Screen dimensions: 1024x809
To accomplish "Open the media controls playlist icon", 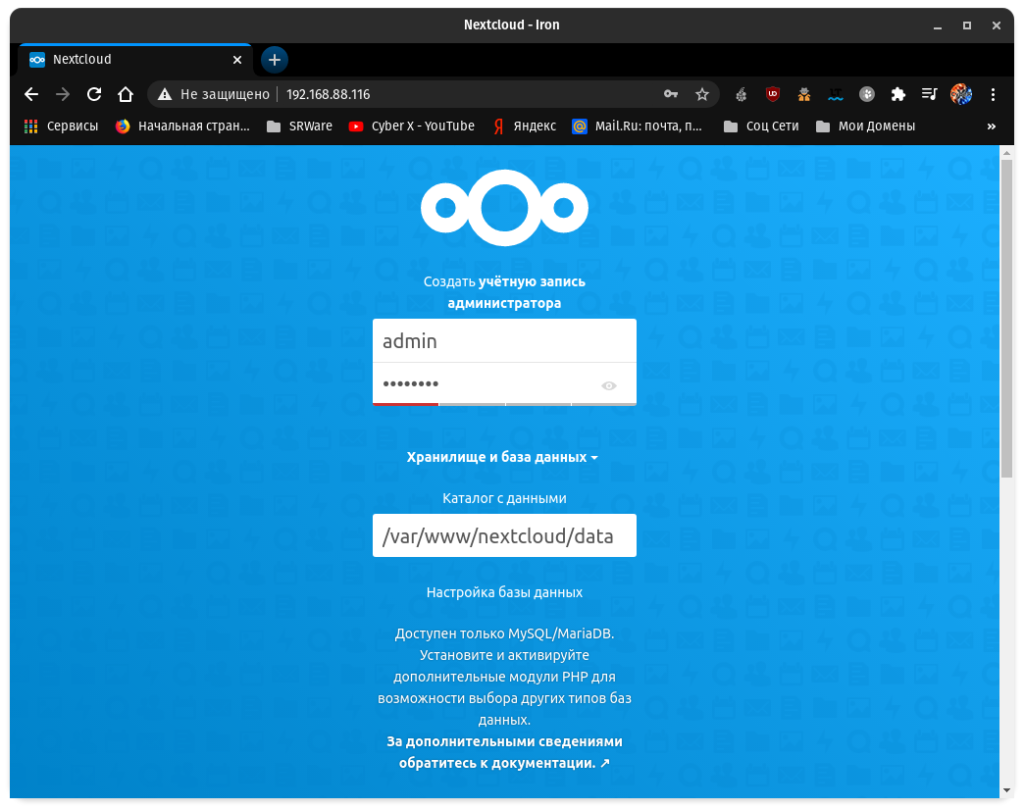I will 929,94.
